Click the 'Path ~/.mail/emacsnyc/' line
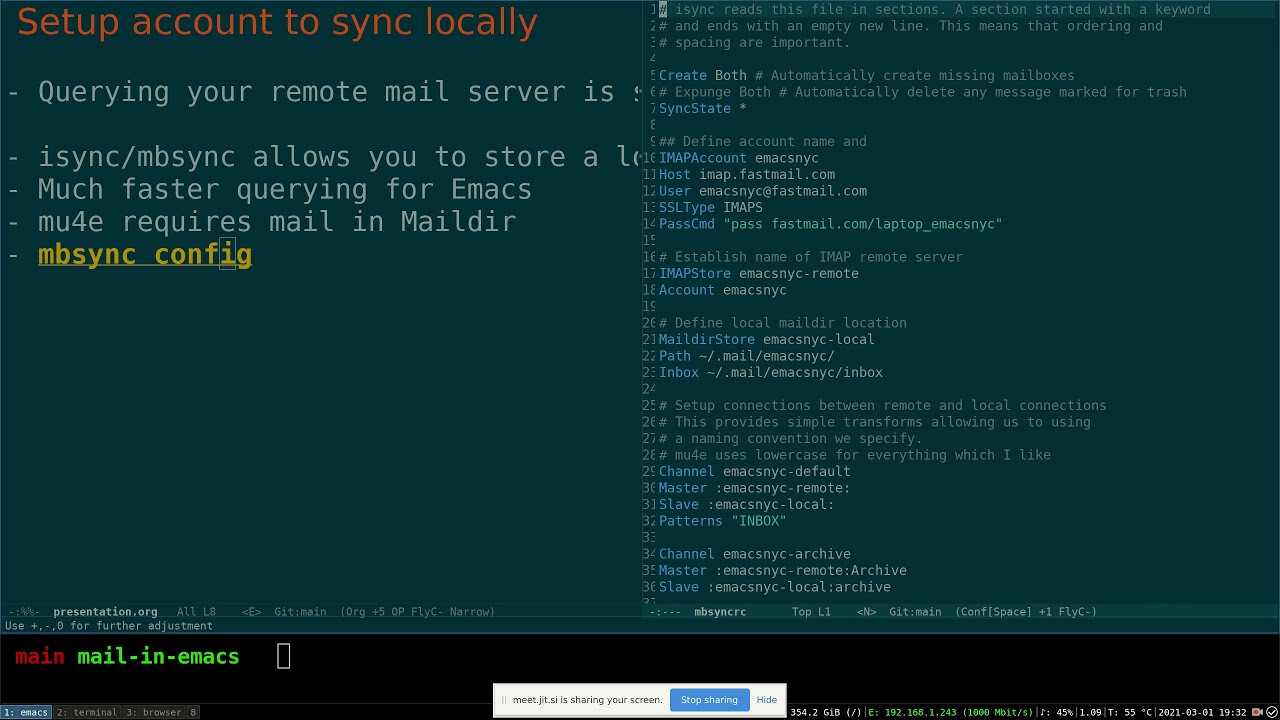 pyautogui.click(x=747, y=356)
